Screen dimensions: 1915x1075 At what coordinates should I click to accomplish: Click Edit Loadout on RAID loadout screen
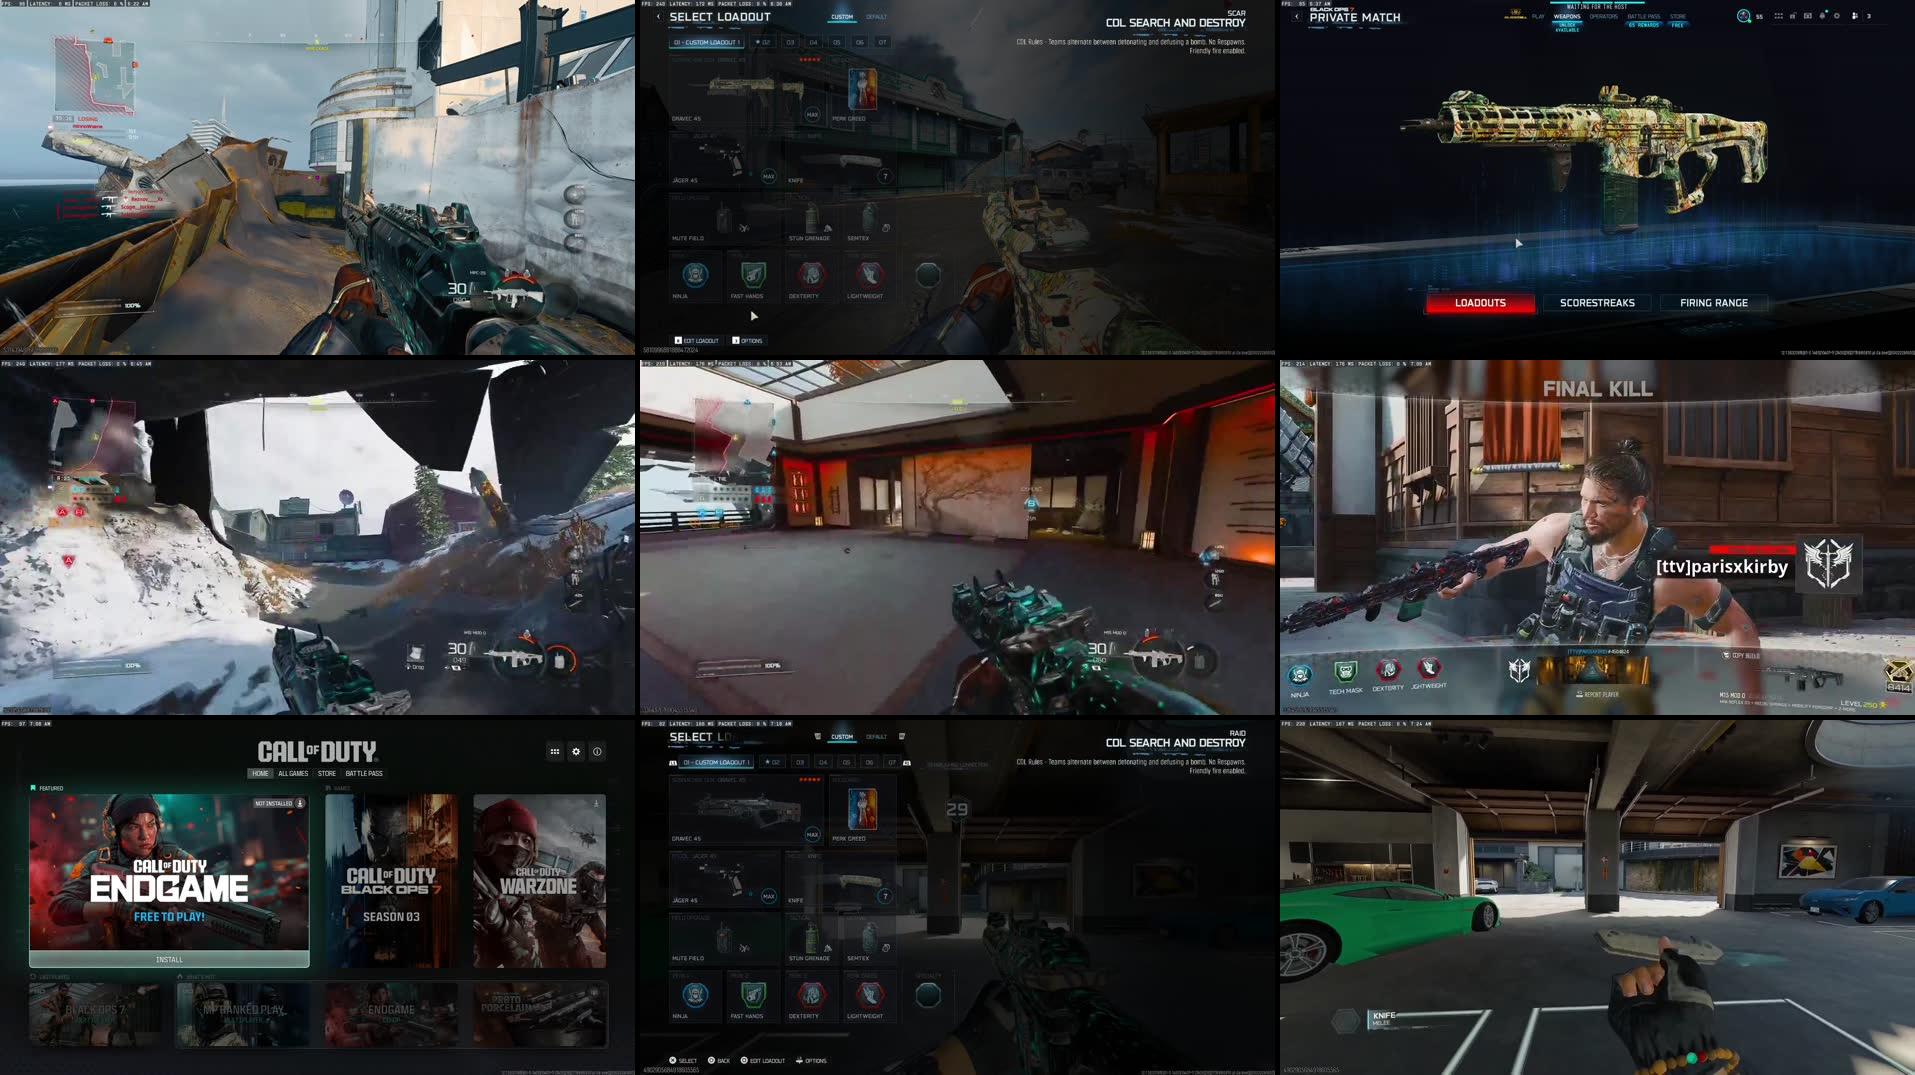(762, 1061)
